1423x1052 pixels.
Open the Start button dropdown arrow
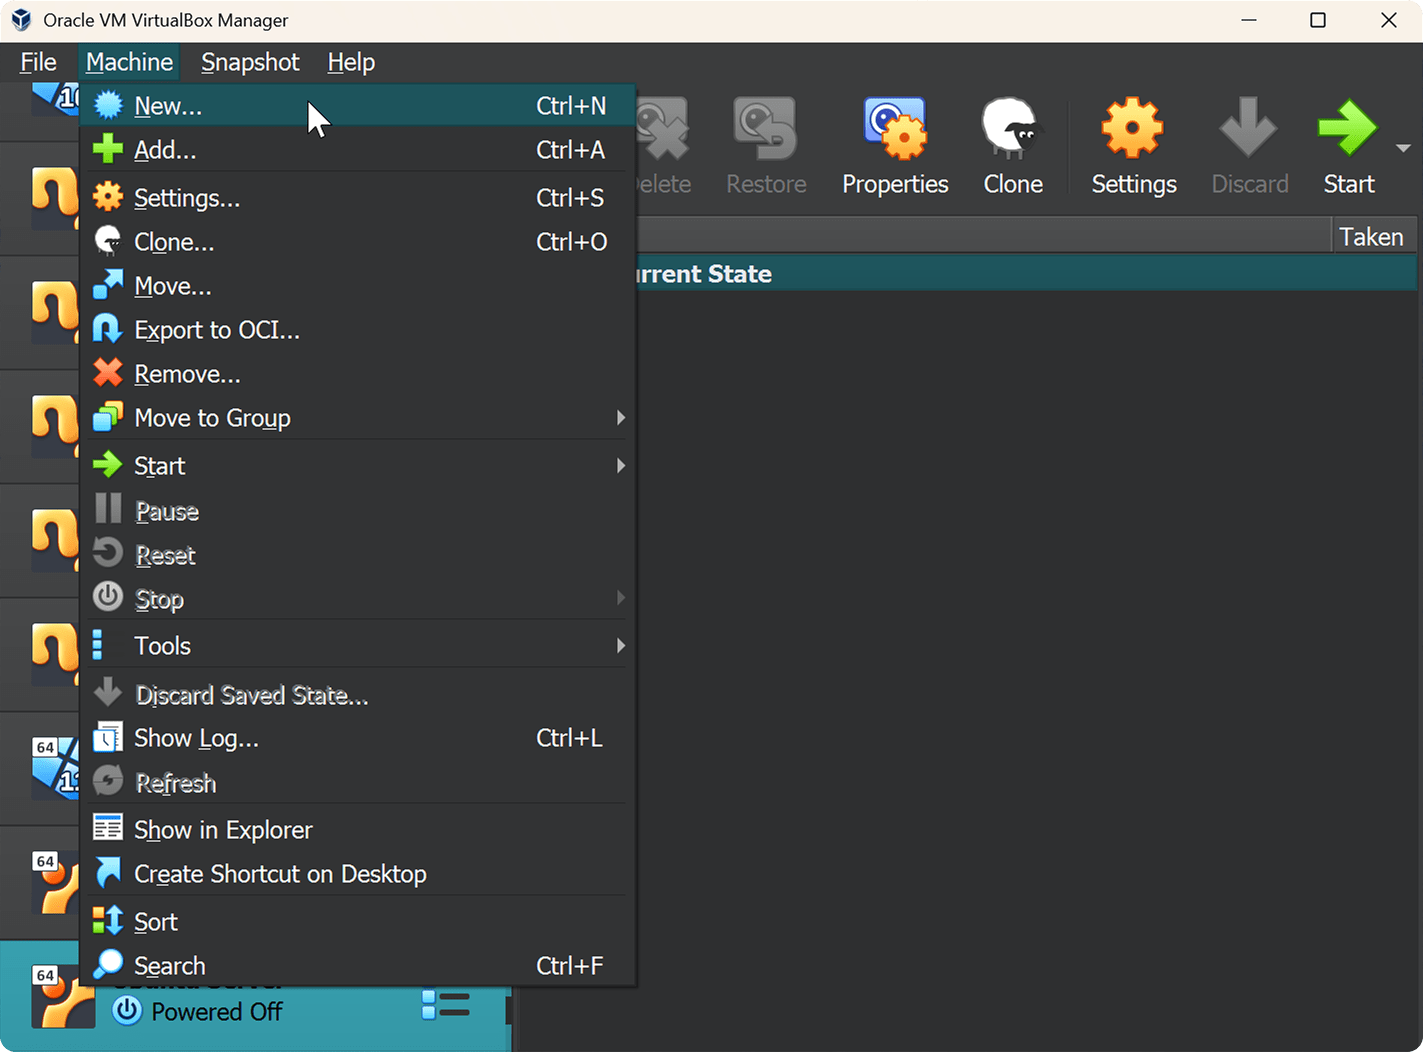coord(1403,148)
